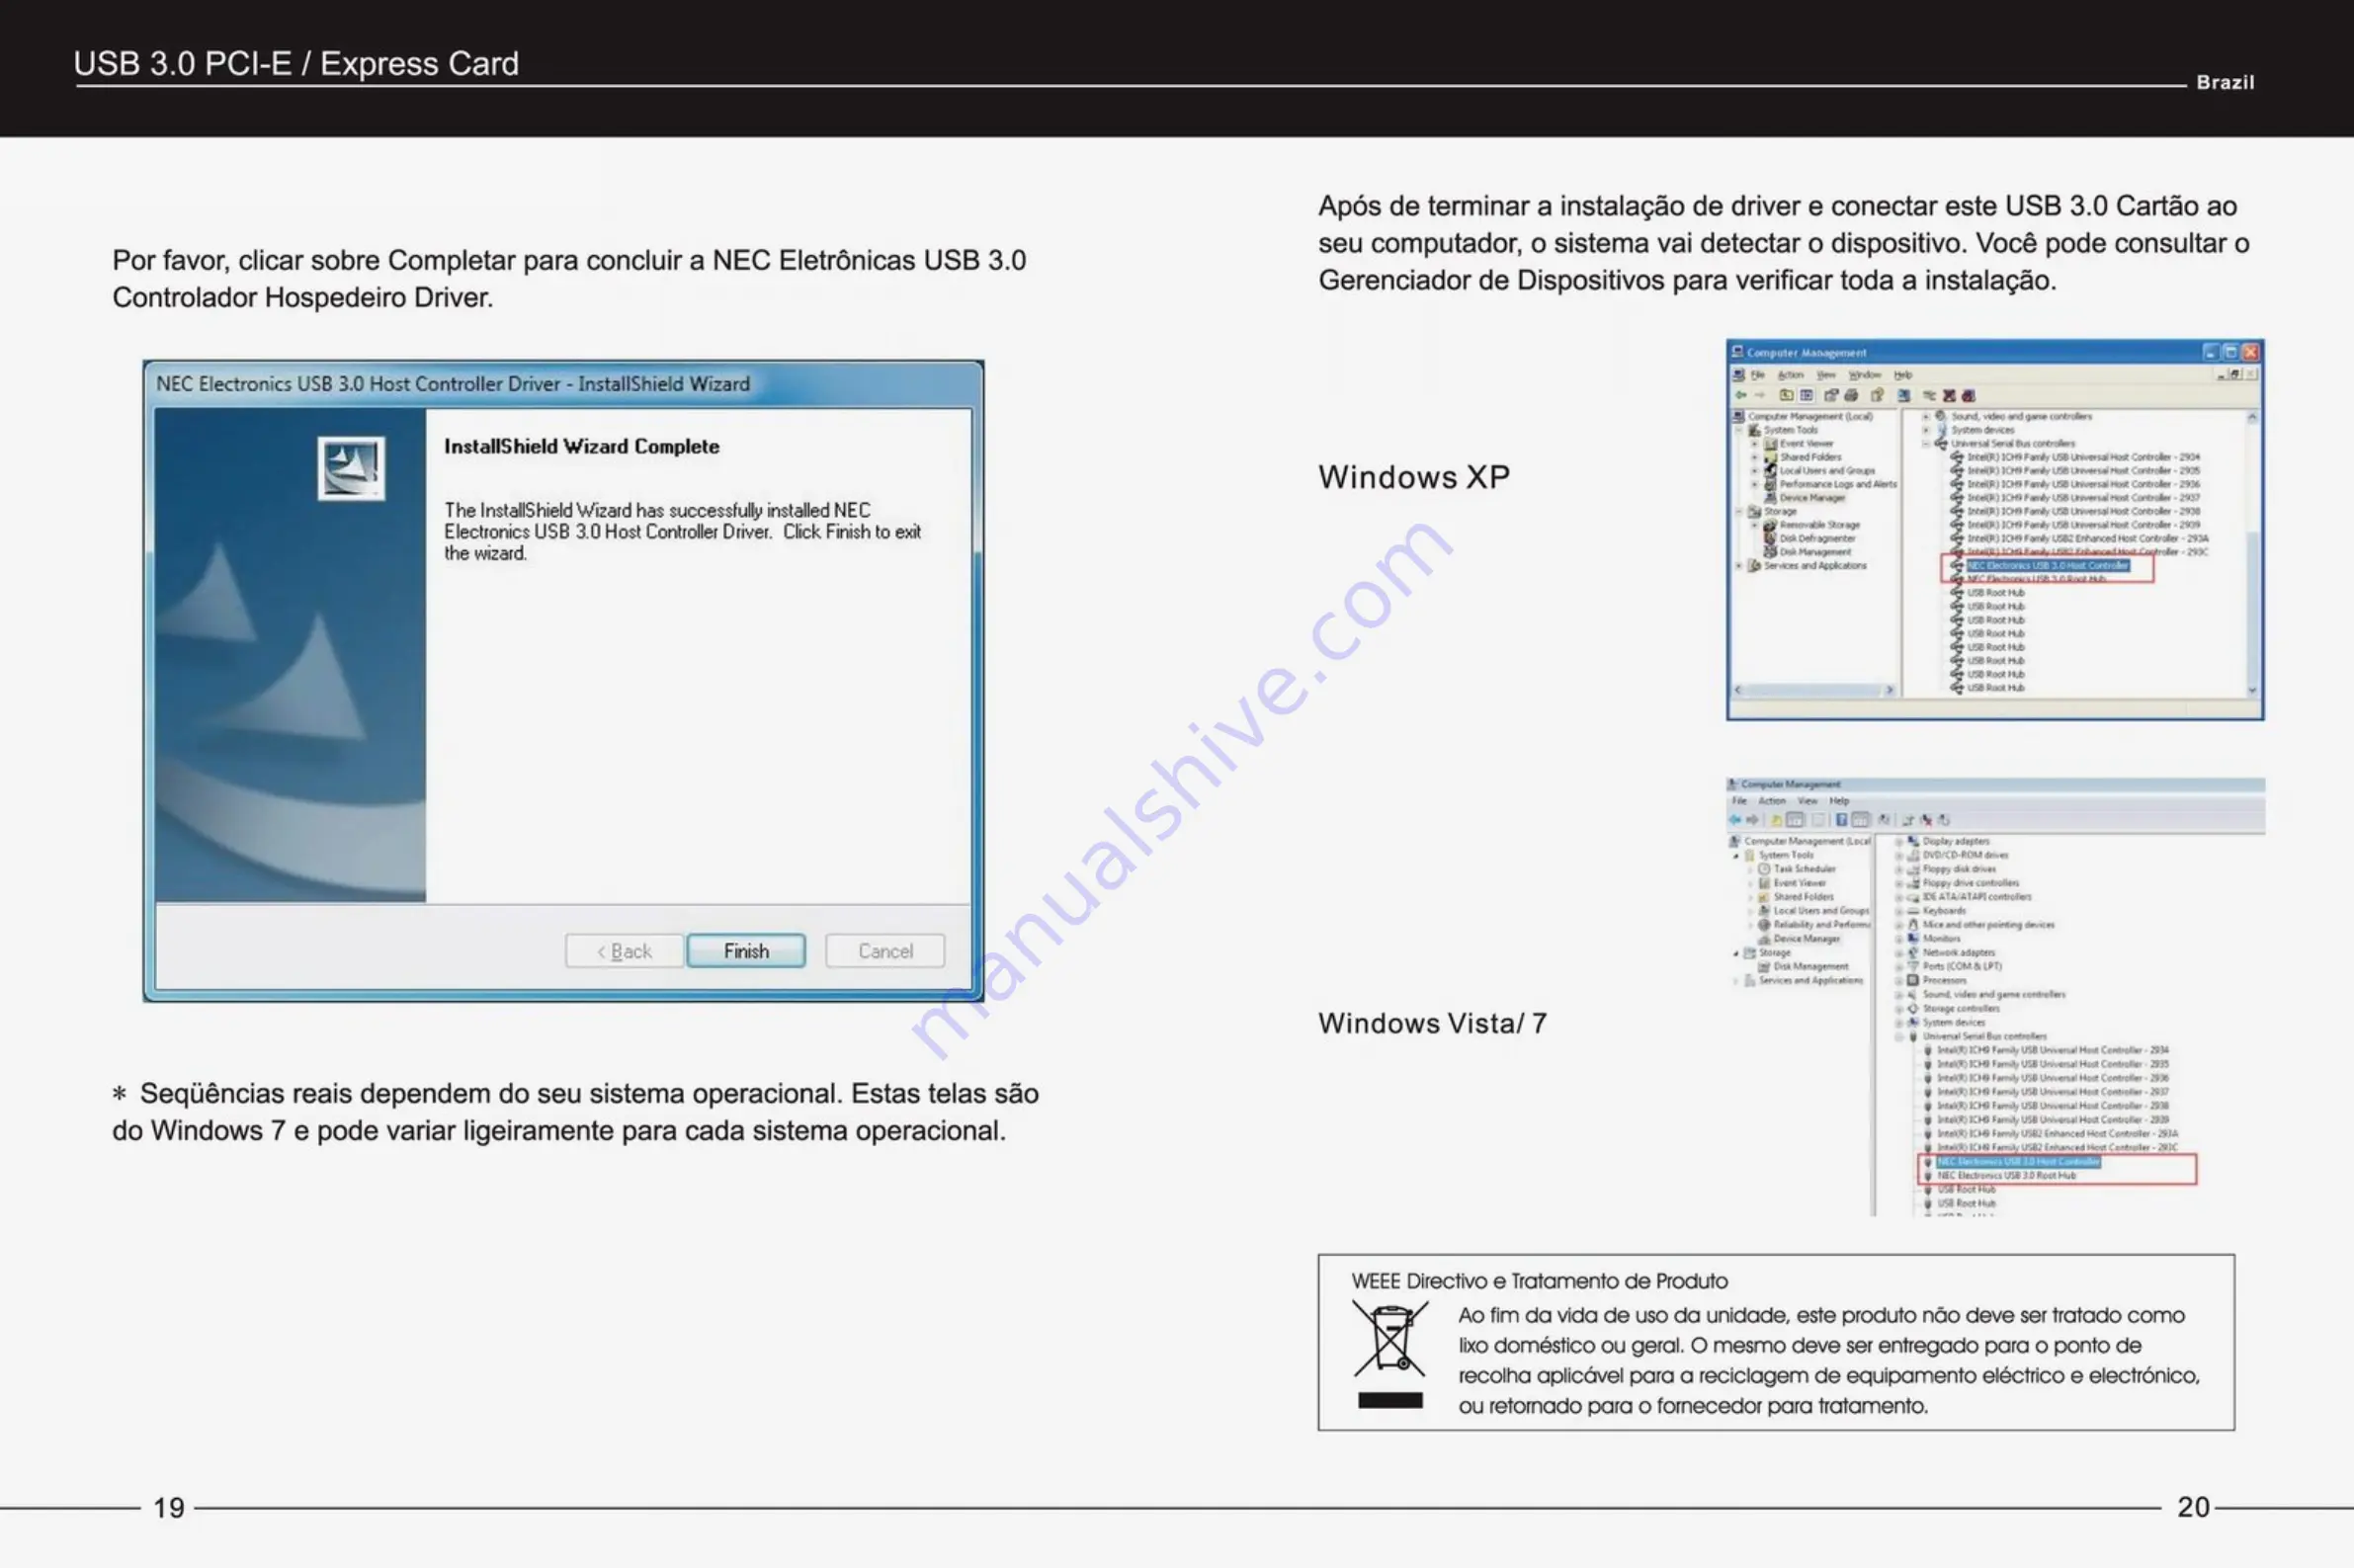Click Uninstall red X icon in XP toolbar
Viewport: 2354px width, 1568px height.
[x=1950, y=395]
